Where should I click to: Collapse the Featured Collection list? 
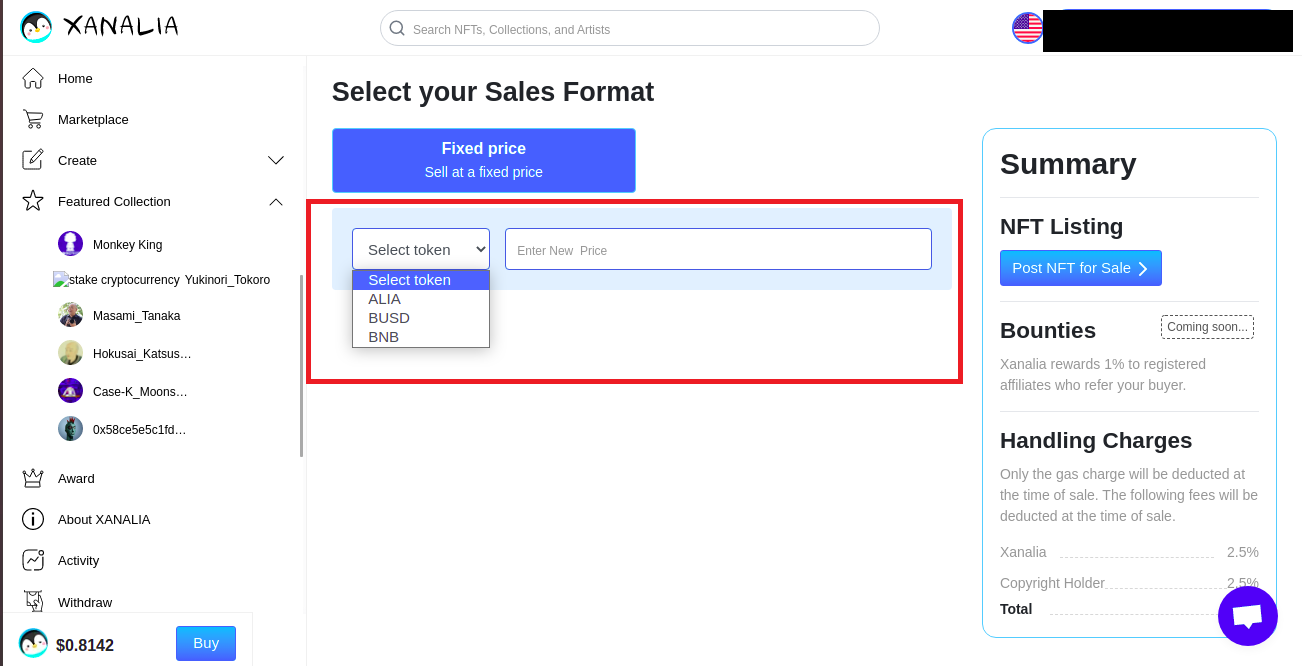pos(276,202)
